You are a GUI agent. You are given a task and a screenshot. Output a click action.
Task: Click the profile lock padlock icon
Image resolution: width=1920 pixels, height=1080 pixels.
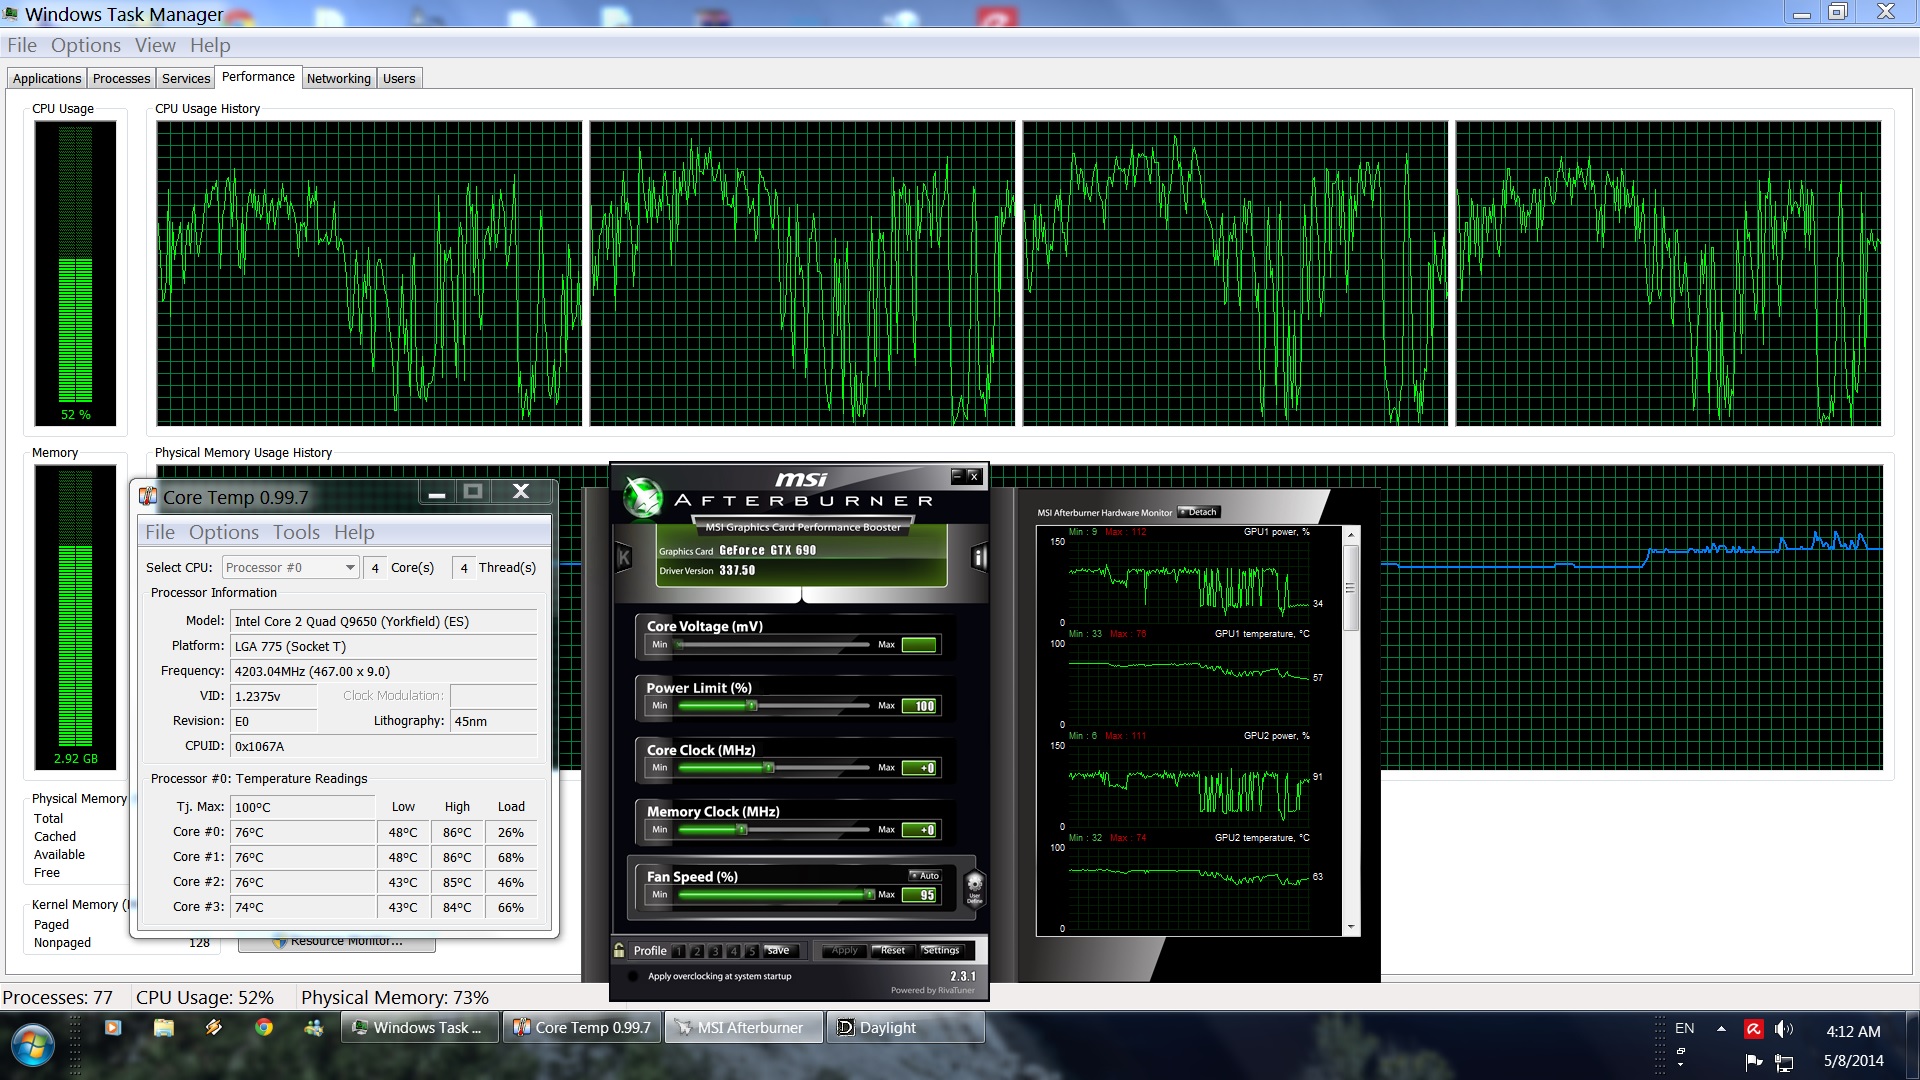620,950
